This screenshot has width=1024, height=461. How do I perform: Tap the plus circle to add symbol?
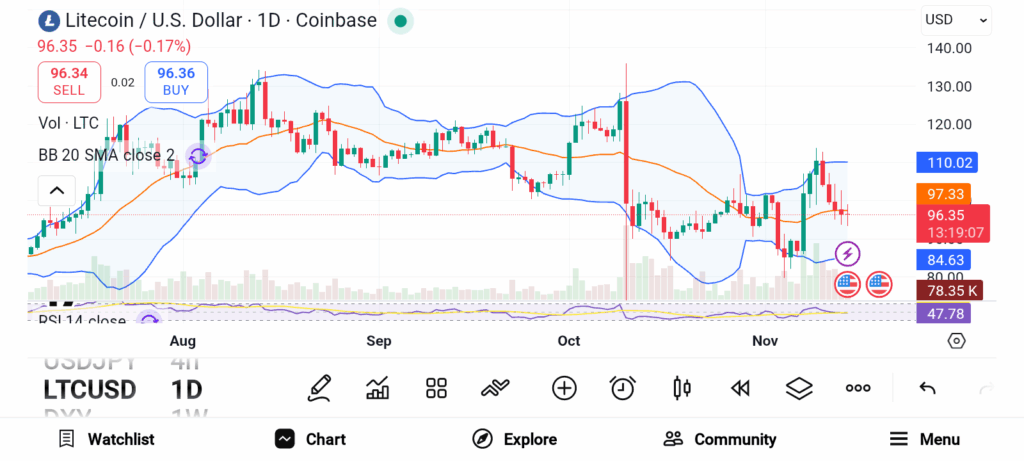(x=564, y=388)
